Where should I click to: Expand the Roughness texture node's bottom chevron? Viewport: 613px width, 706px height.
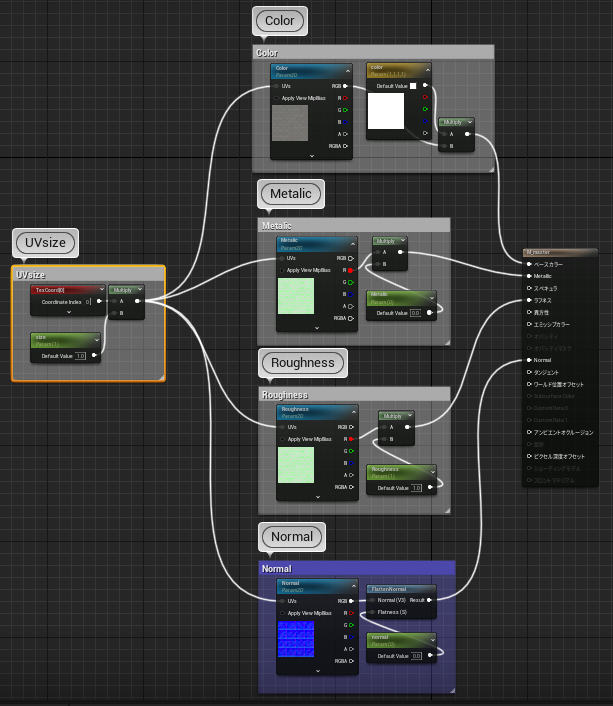click(317, 496)
